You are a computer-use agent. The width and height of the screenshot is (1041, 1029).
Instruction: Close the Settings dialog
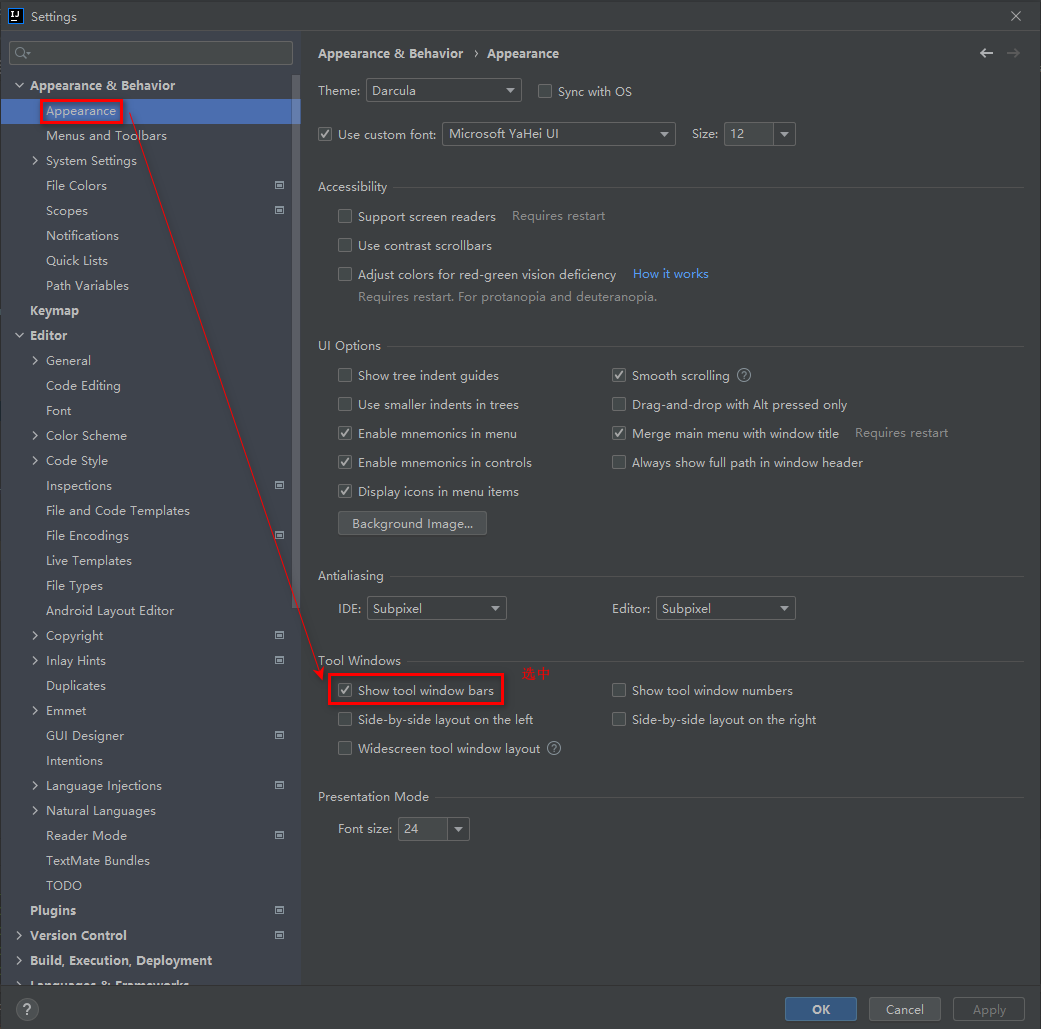(x=1016, y=16)
